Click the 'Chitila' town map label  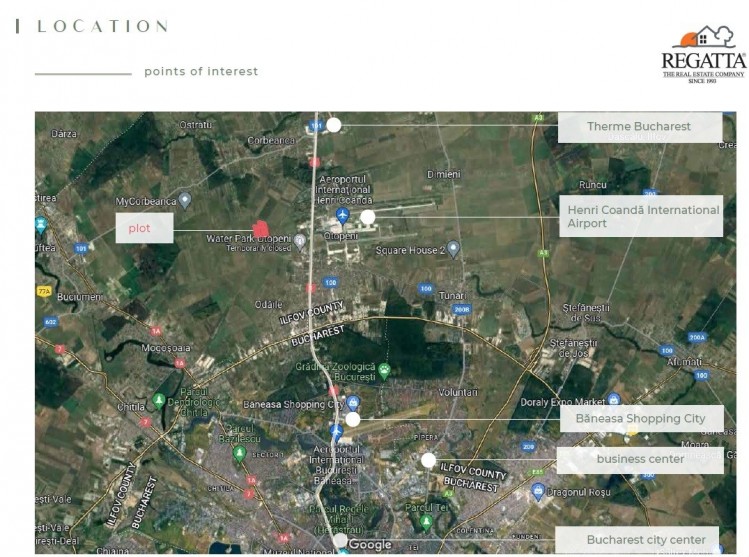131,407
